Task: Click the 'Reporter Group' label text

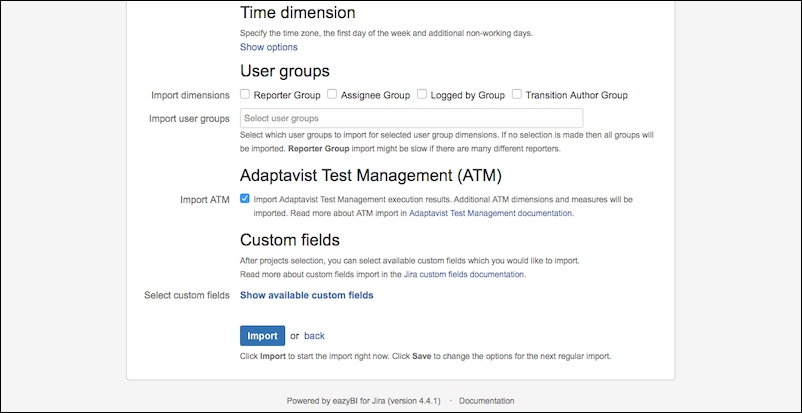Action: tap(287, 95)
